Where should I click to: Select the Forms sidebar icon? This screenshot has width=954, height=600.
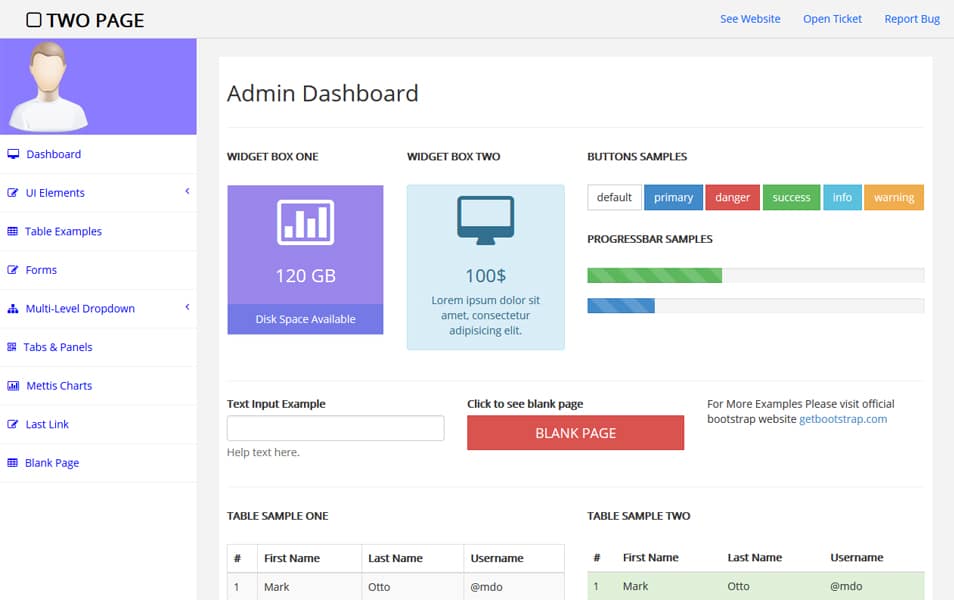[14, 270]
